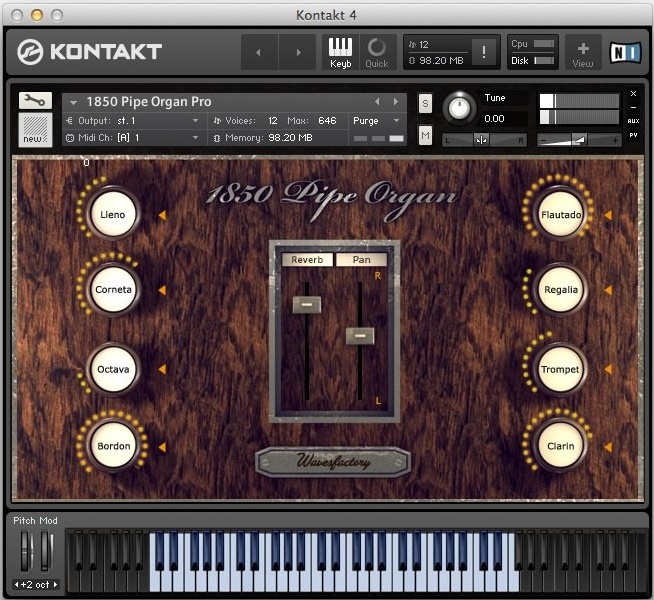Toggle the Keyb keyboard panel

pos(340,52)
